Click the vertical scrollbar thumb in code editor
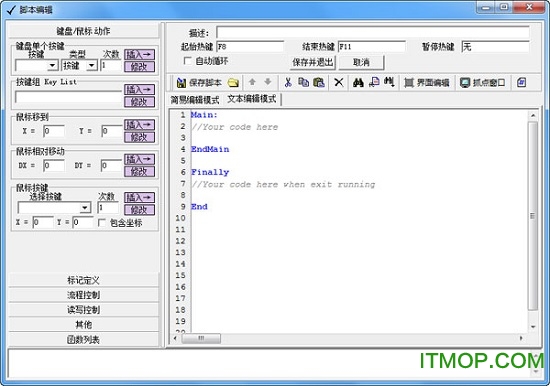The height and width of the screenshot is (386, 550). [x=533, y=216]
